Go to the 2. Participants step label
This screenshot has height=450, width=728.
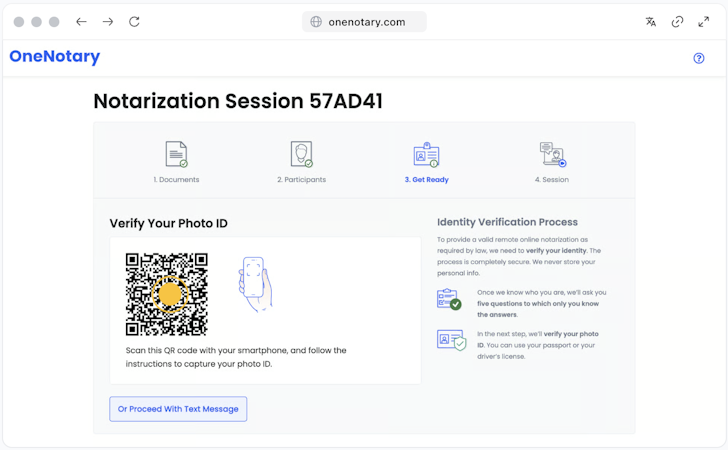point(301,180)
